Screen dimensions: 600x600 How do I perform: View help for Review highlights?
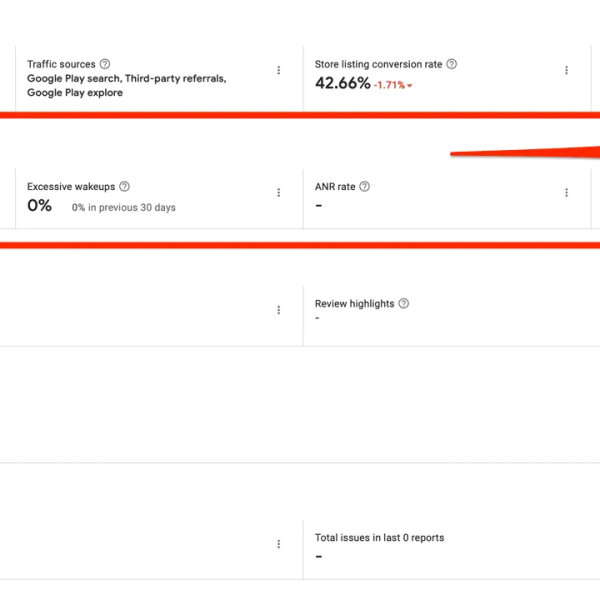[x=404, y=303]
